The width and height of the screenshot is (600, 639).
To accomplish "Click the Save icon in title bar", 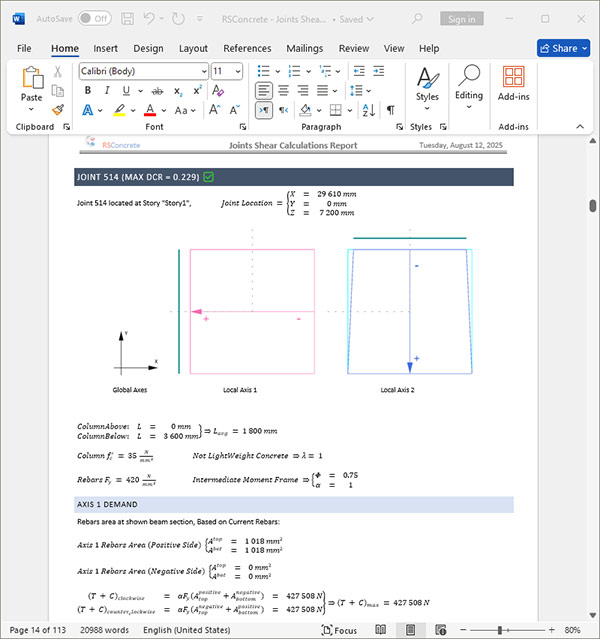I will click(x=128, y=19).
